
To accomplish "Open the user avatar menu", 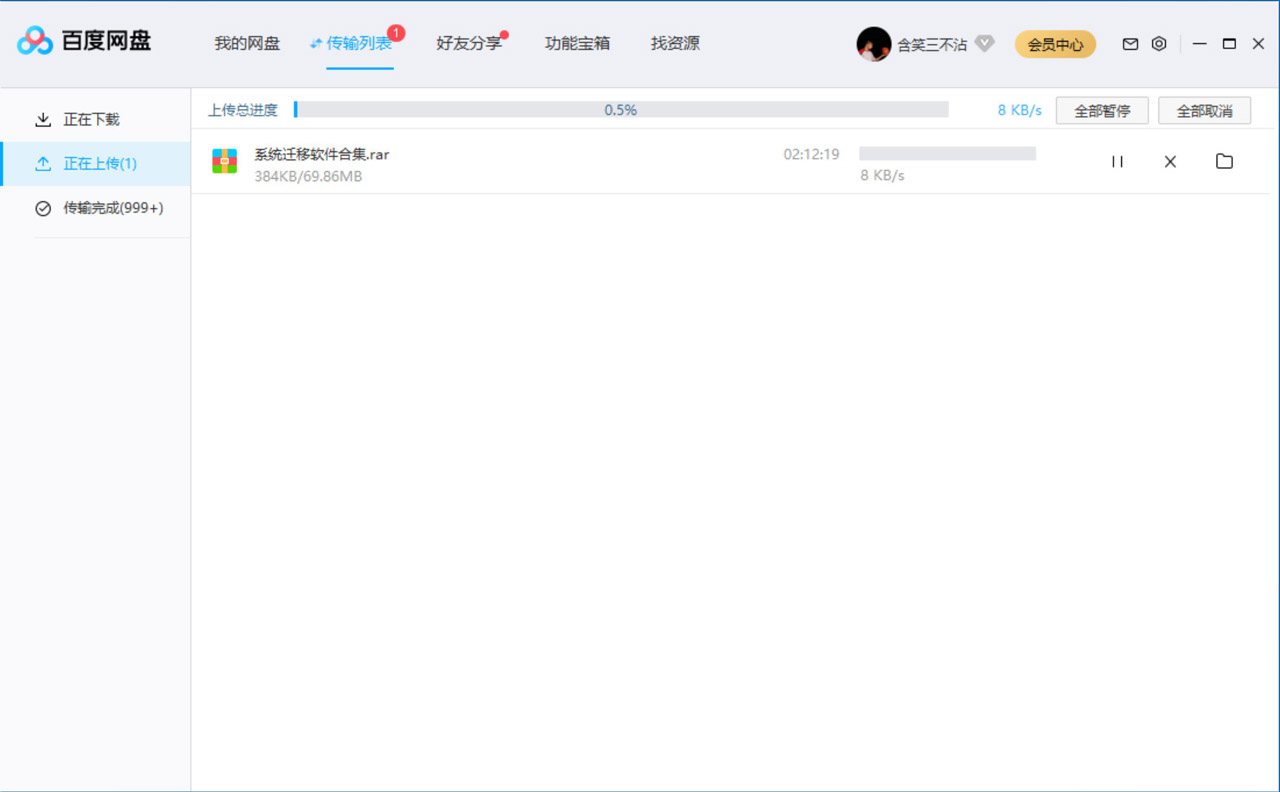I will (874, 43).
